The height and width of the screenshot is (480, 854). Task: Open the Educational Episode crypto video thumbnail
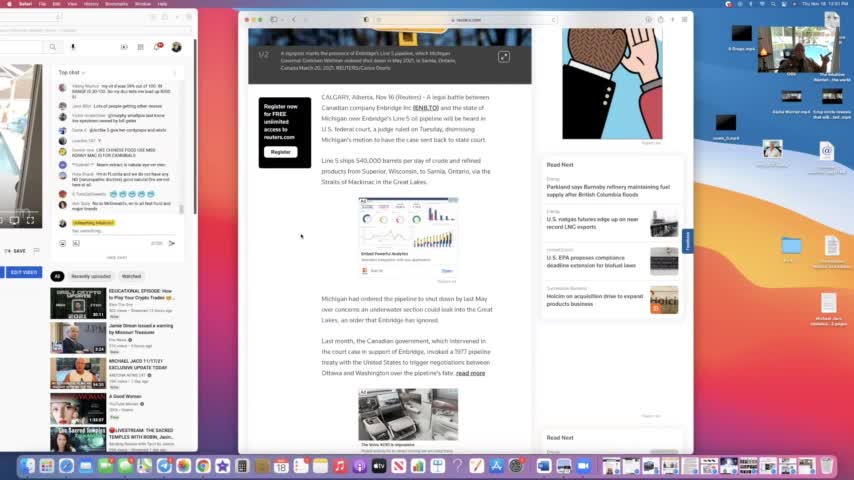point(78,303)
